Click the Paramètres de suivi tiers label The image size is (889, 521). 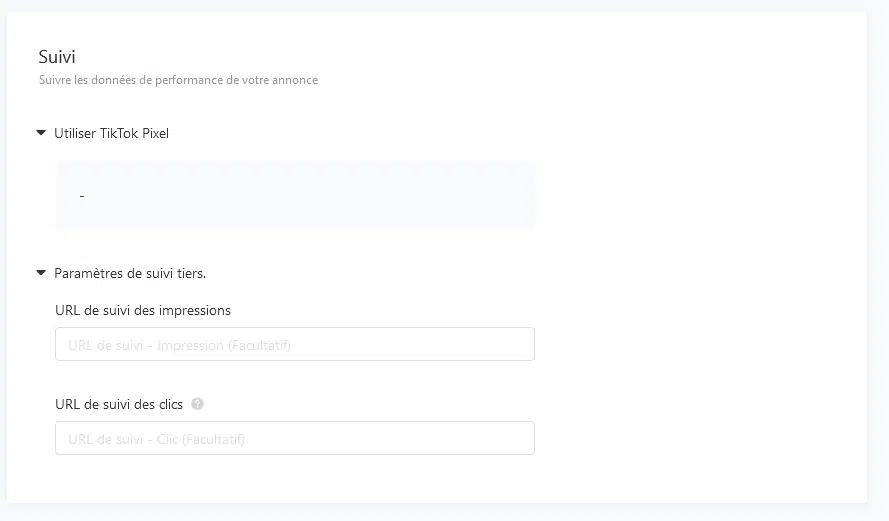130,272
